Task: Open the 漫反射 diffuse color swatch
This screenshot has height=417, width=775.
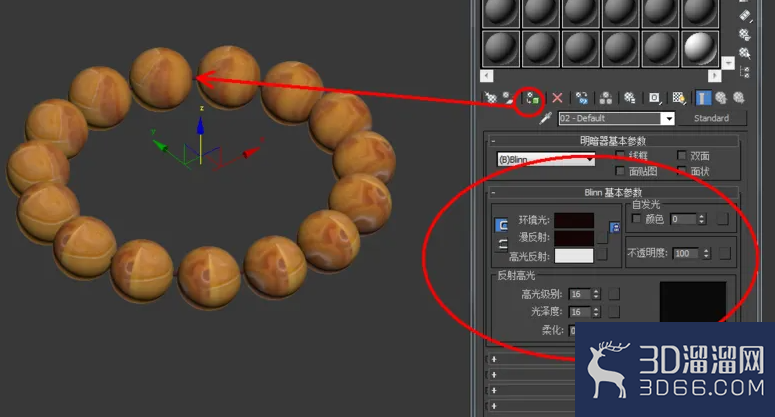Action: (x=574, y=238)
